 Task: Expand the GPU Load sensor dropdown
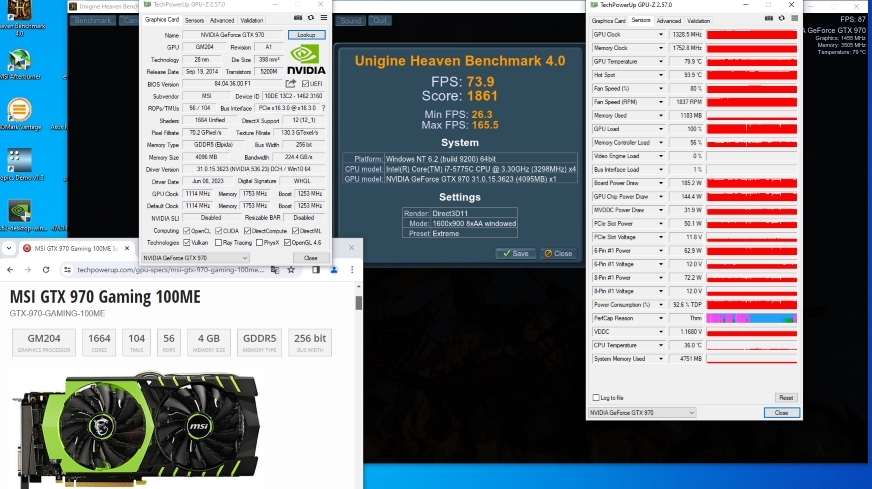(661, 129)
